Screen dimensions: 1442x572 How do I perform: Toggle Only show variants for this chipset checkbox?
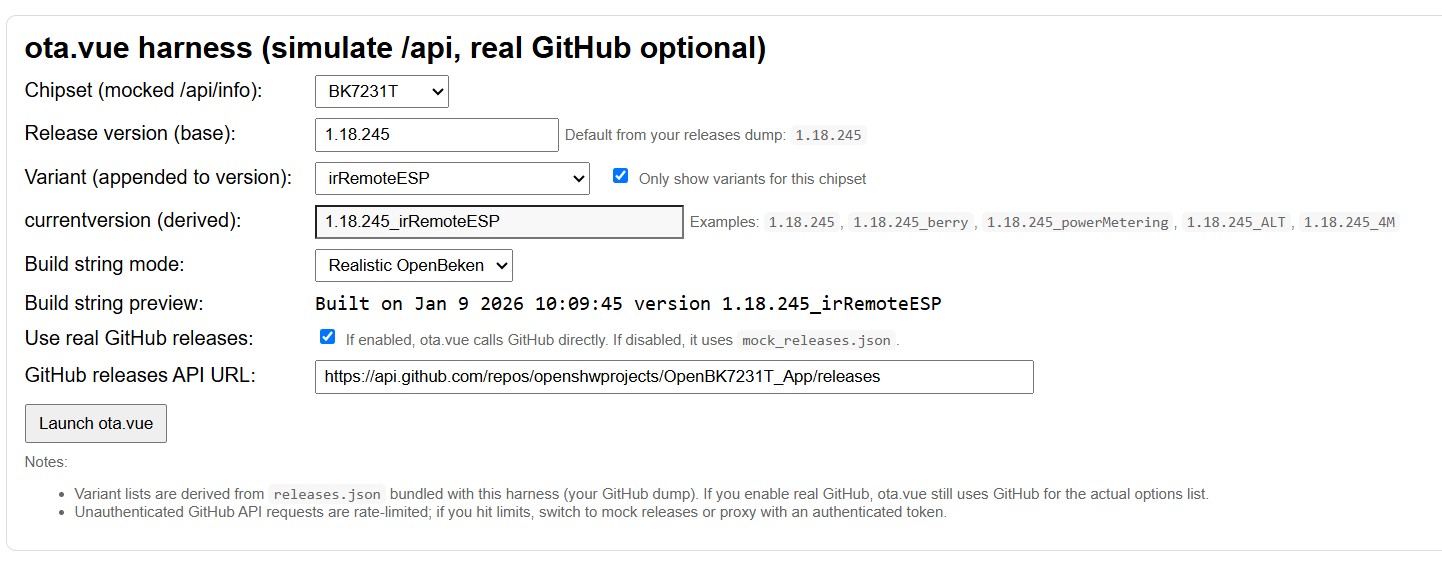[x=621, y=176]
